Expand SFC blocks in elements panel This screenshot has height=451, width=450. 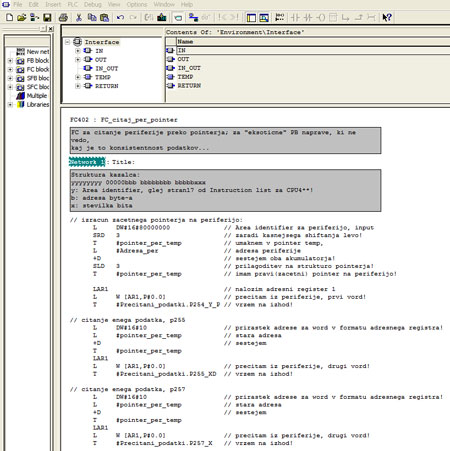pos(10,87)
